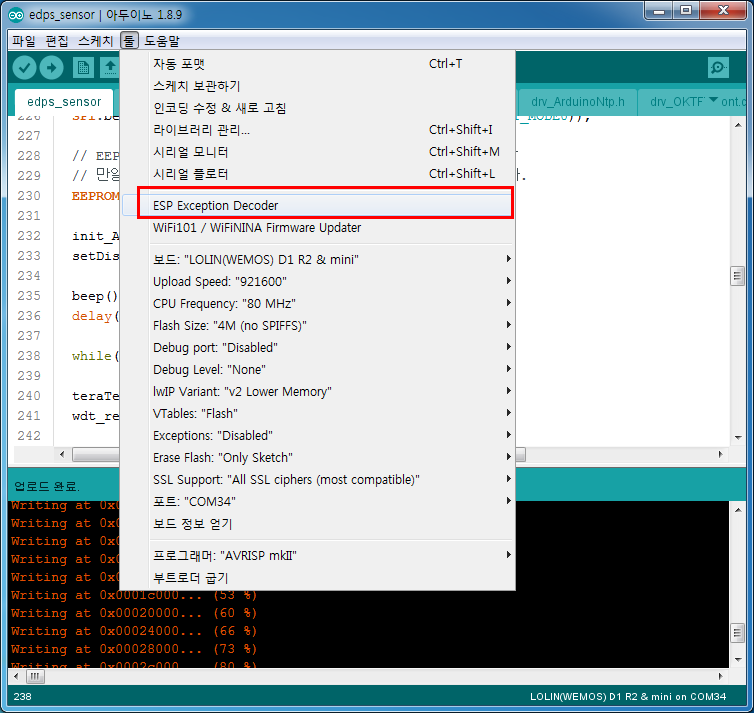Open the 도움말 menu
Viewport: 754px width, 713px height.
pos(162,41)
